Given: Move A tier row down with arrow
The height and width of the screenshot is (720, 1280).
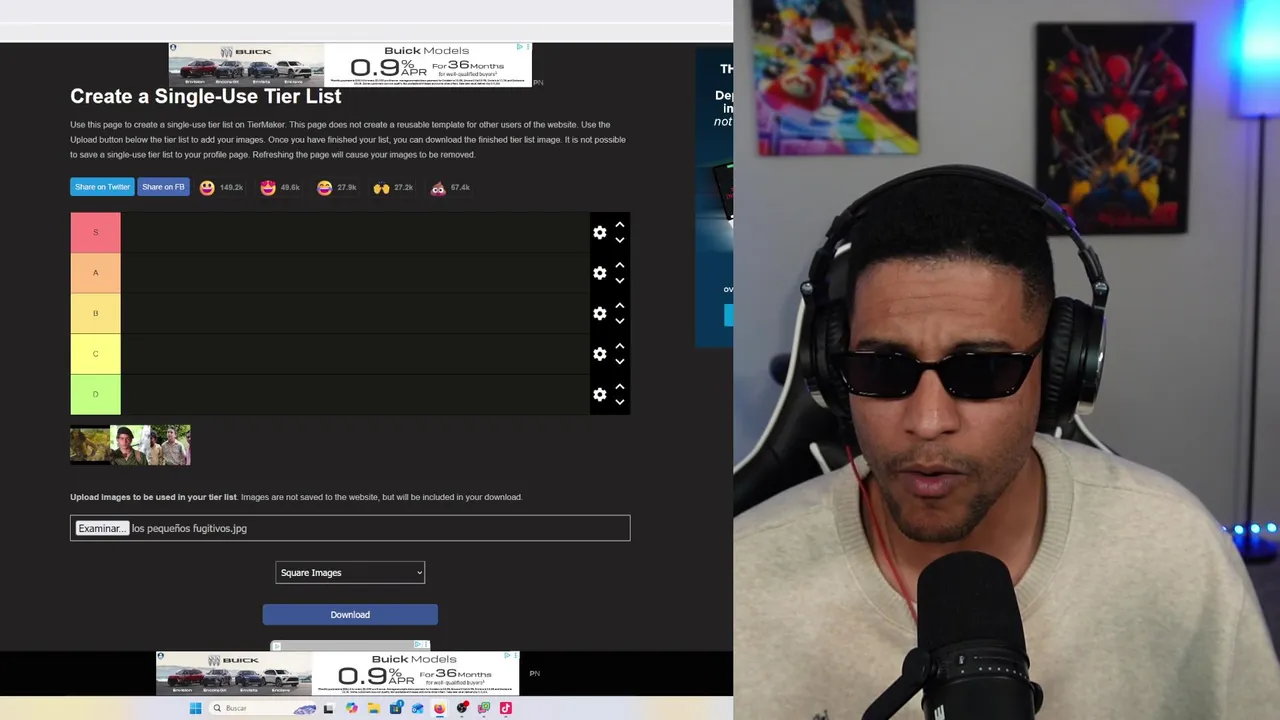Looking at the screenshot, I should [620, 281].
